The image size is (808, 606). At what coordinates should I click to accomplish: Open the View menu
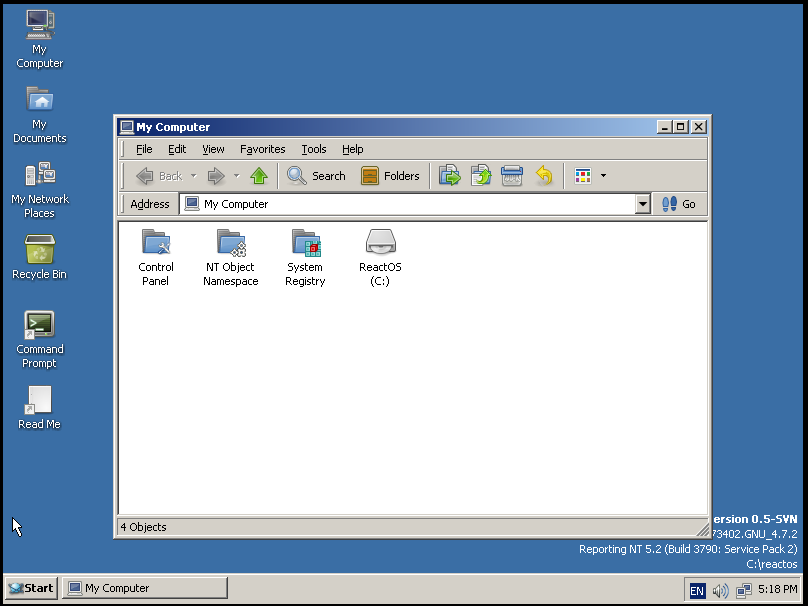(213, 149)
